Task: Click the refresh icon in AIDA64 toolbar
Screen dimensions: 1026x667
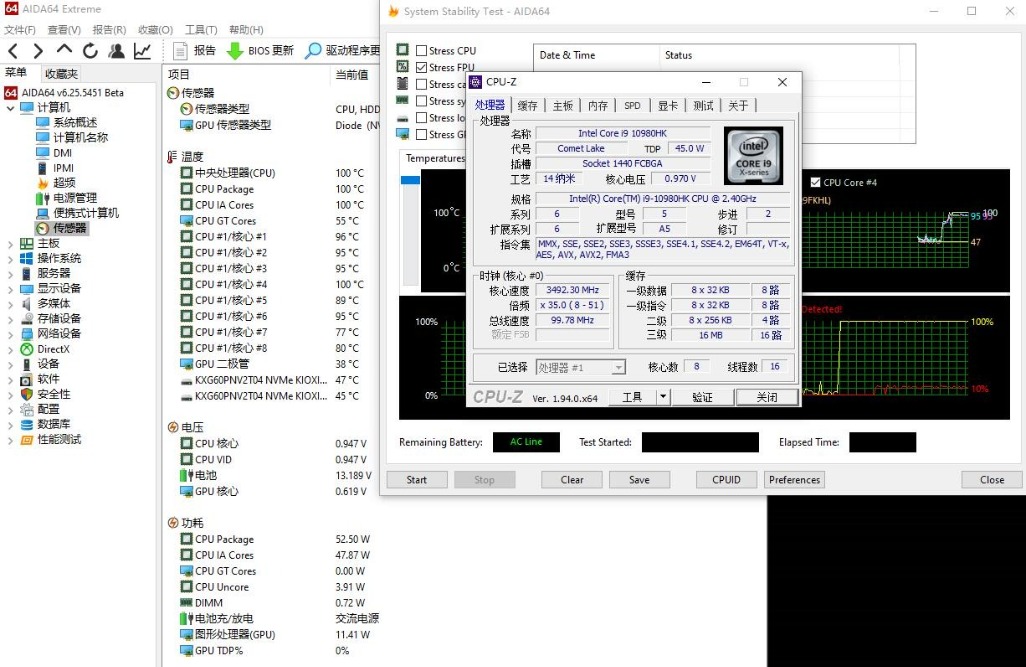Action: (x=91, y=50)
